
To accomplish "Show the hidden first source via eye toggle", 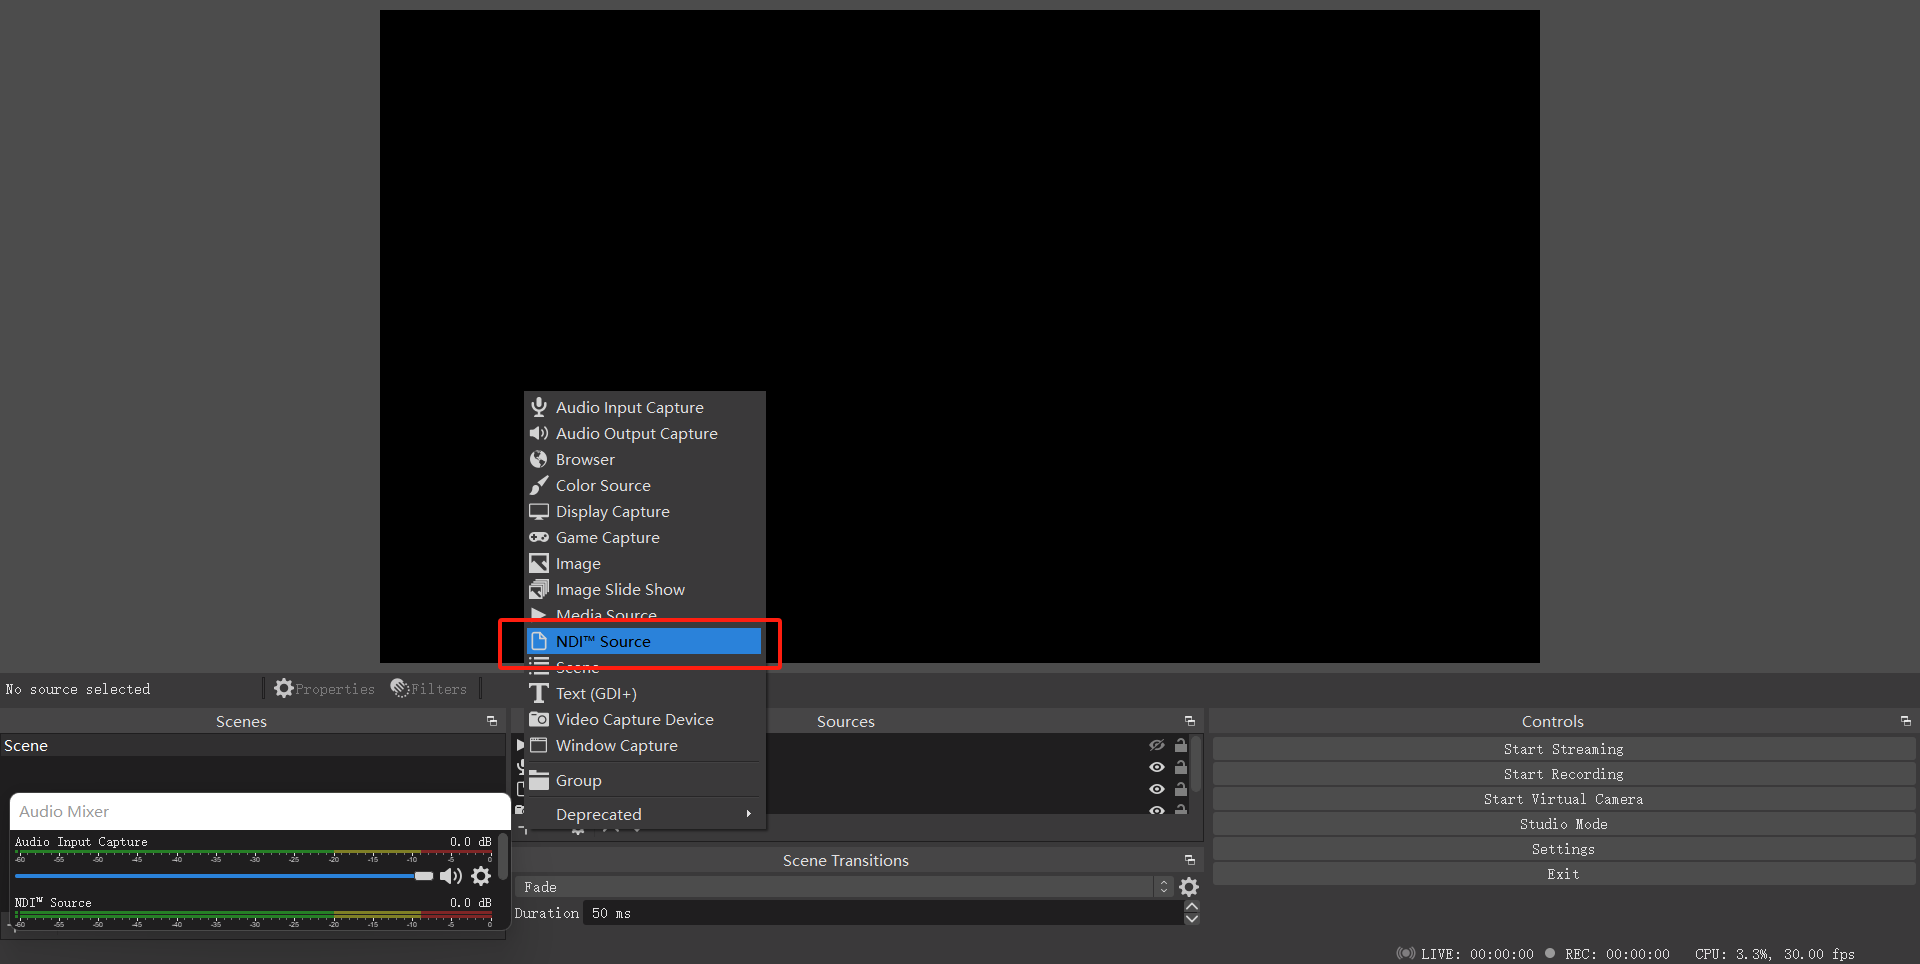I will pyautogui.click(x=1157, y=745).
